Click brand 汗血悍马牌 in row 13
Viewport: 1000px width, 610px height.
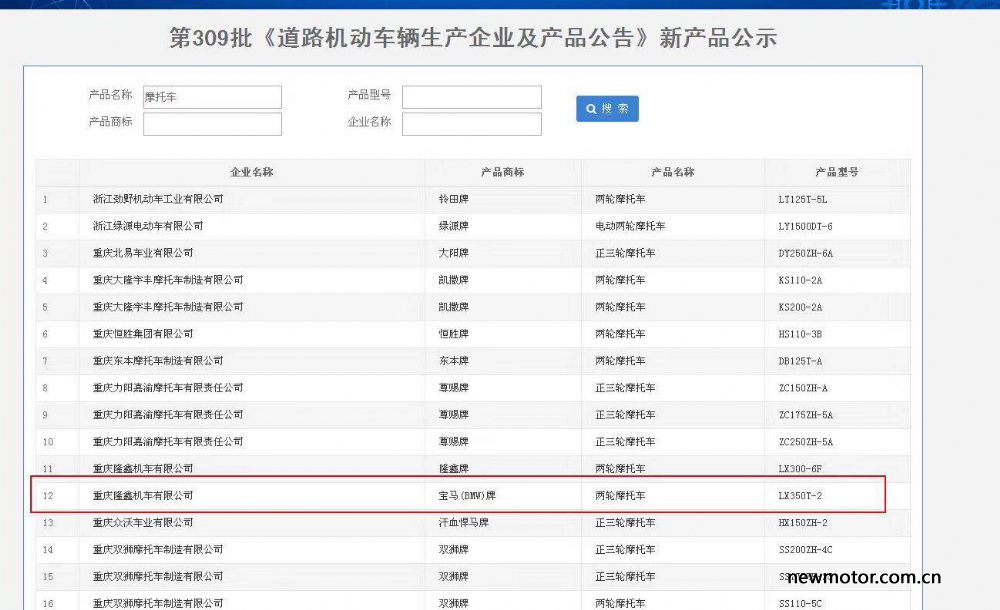tap(464, 522)
